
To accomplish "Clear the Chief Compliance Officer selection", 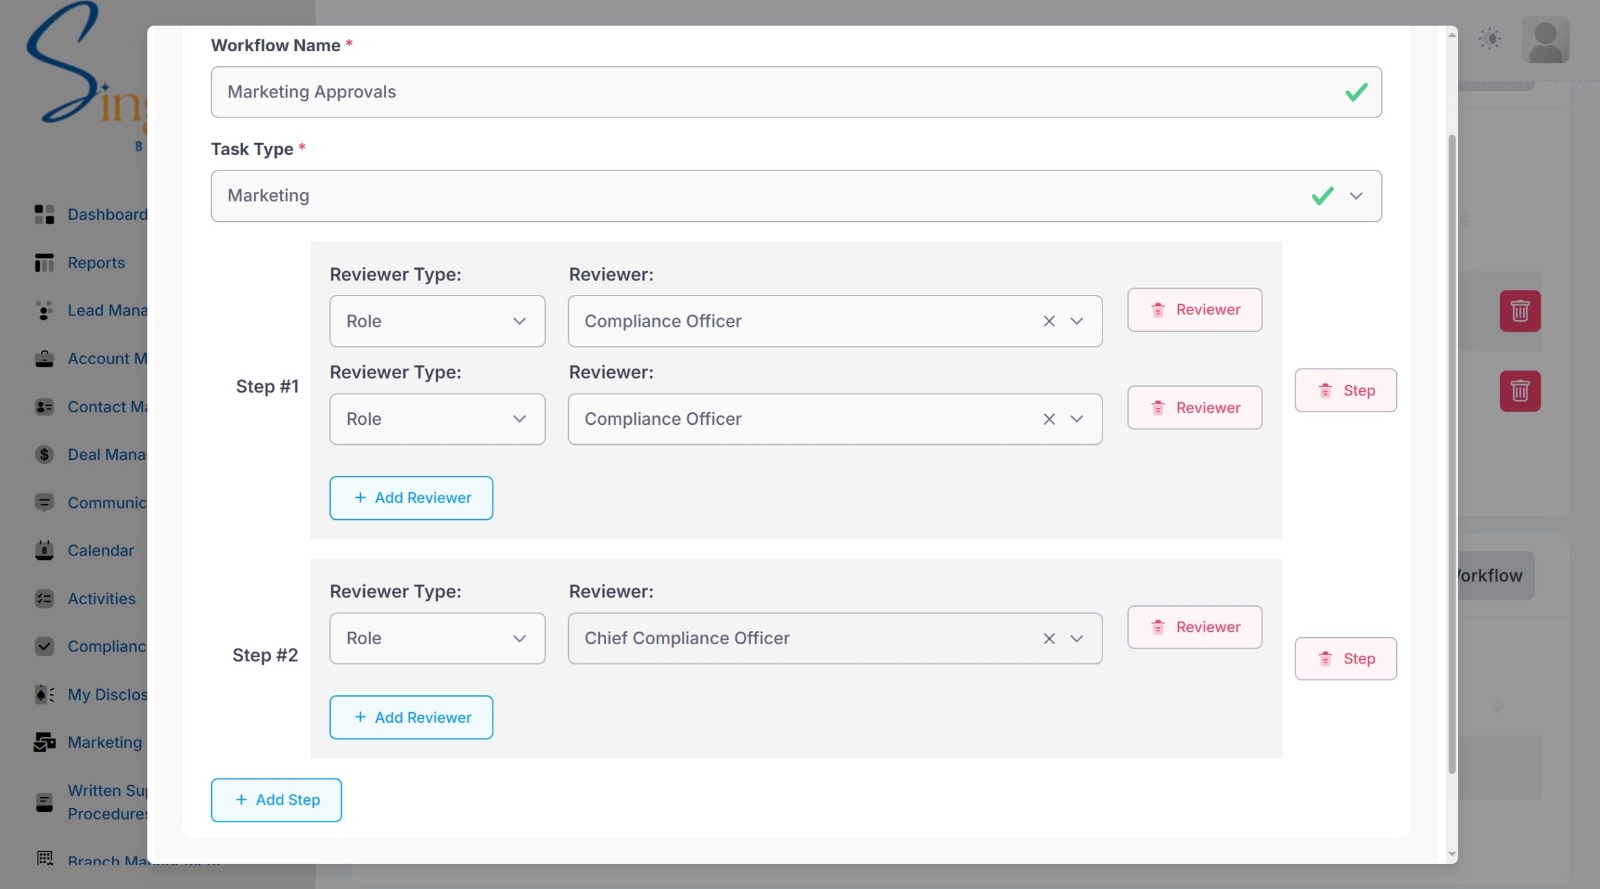I will coord(1049,639).
